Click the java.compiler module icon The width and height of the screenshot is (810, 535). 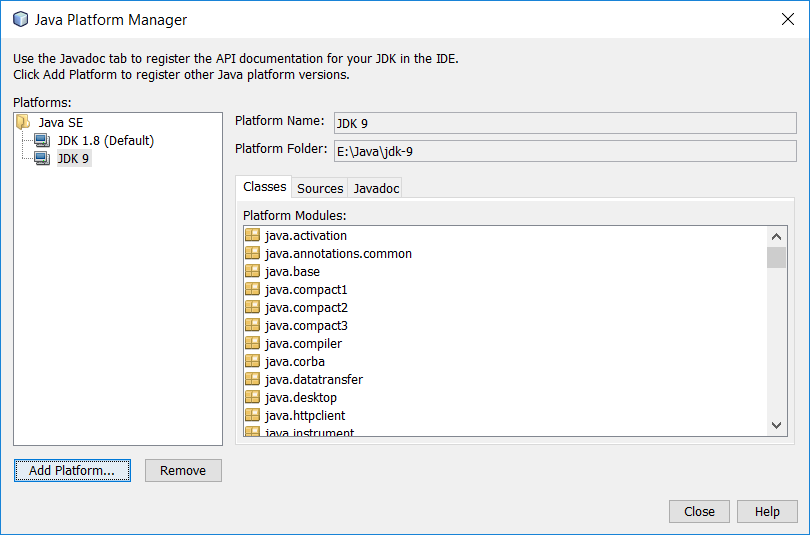pyautogui.click(x=252, y=344)
